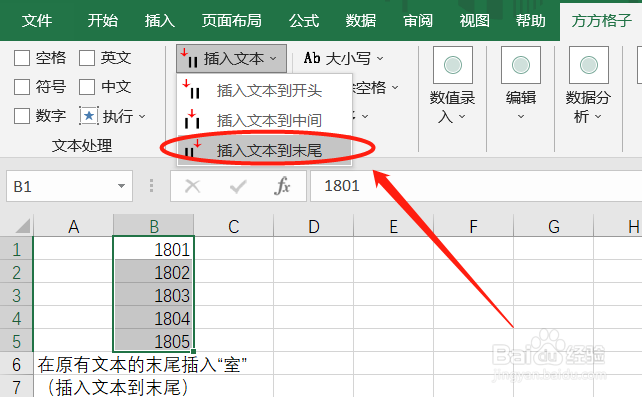Switch to the 开始 ribbon tab
The image size is (642, 397).
[102, 20]
